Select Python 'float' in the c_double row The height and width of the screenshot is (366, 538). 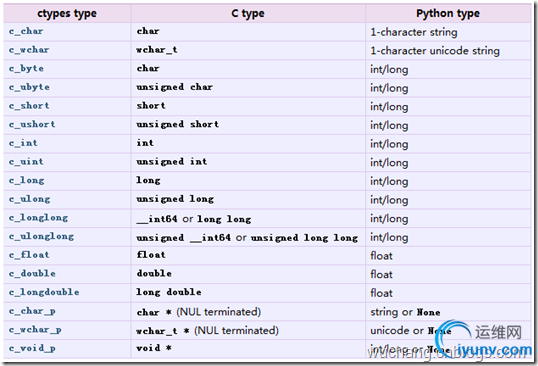(x=382, y=274)
